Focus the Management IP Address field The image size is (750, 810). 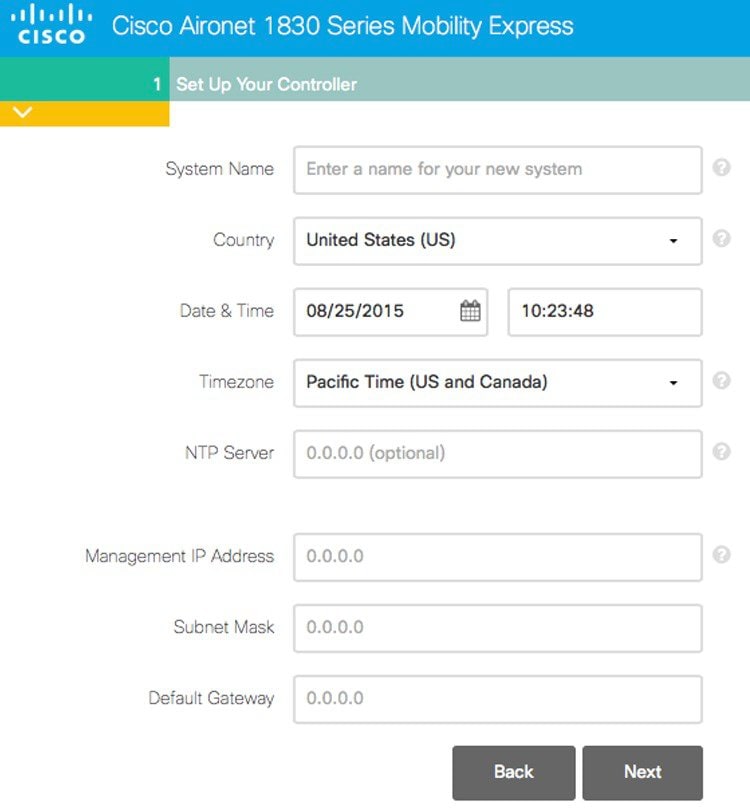pyautogui.click(x=498, y=557)
